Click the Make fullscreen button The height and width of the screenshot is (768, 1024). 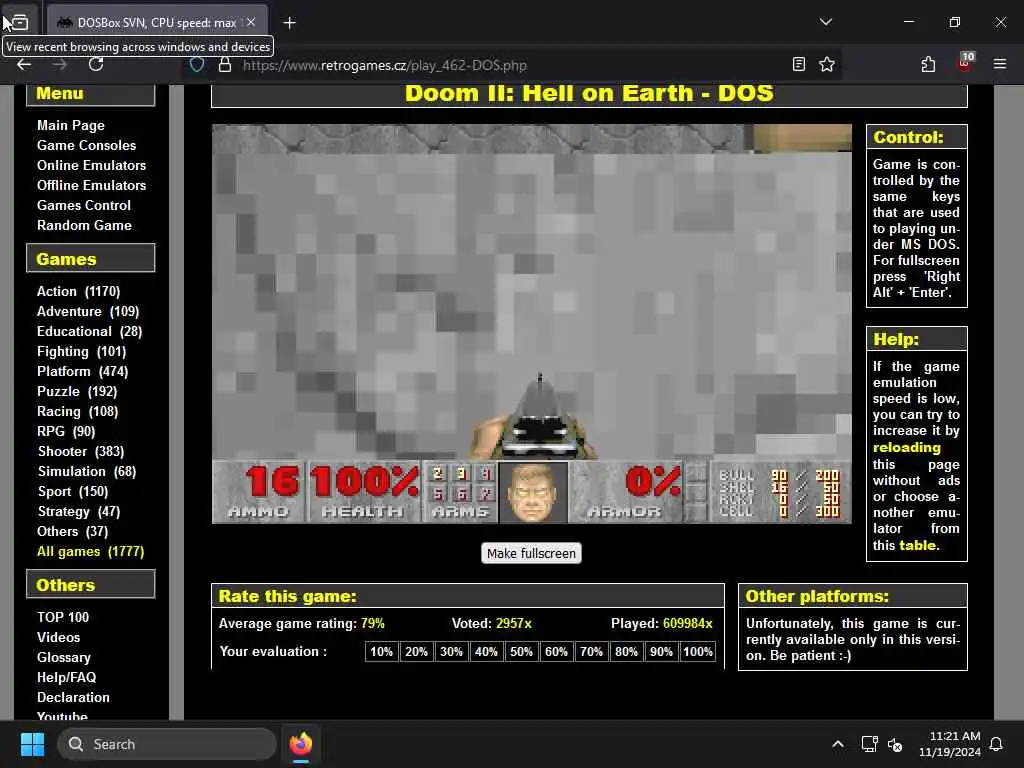click(531, 553)
